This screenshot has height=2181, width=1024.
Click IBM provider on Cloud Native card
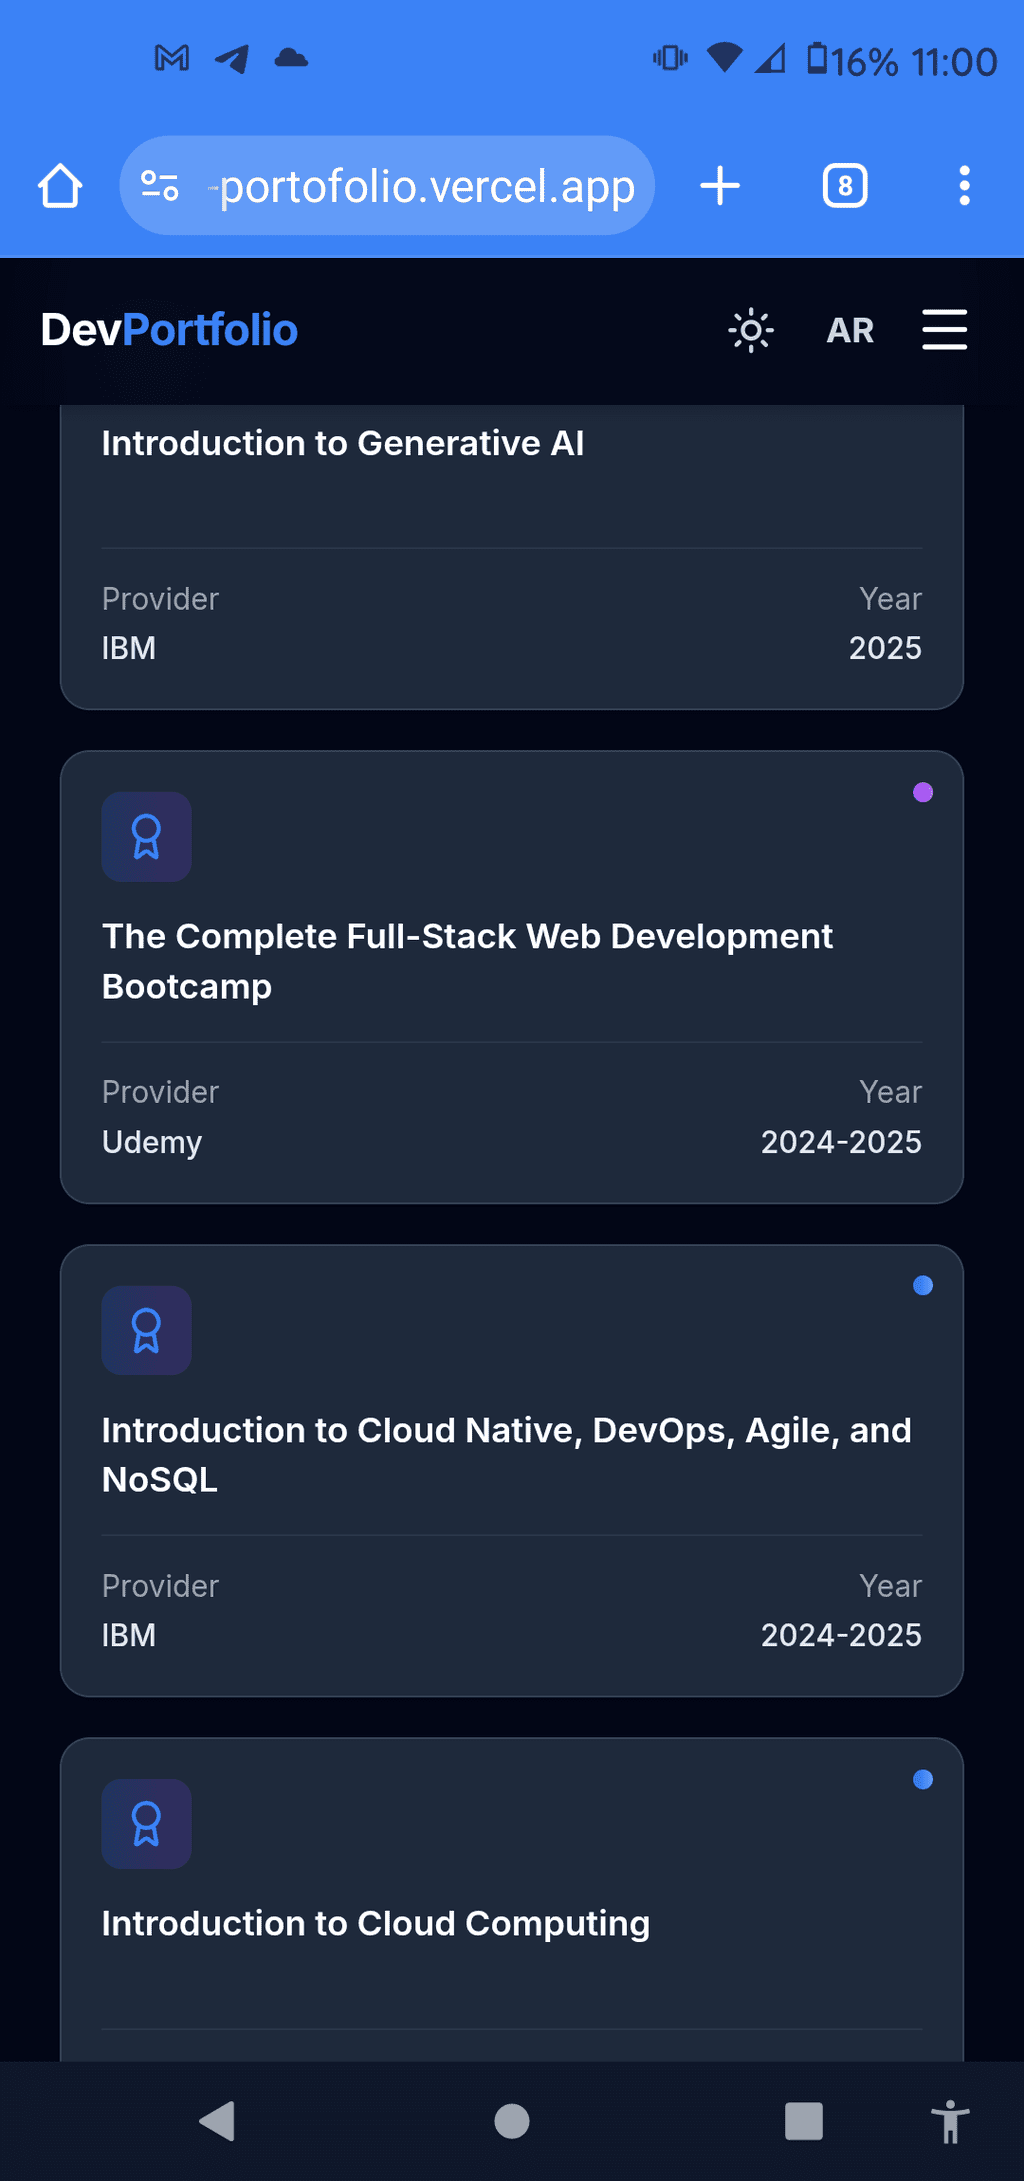[x=129, y=1635]
